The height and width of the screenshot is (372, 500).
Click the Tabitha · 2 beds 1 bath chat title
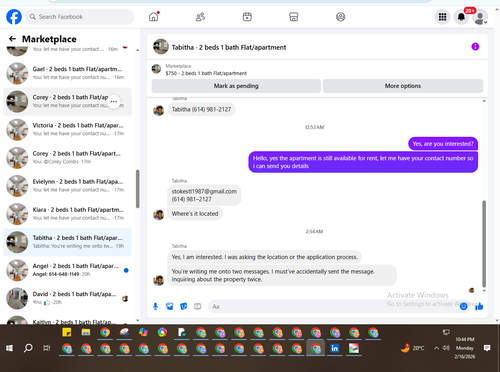tap(229, 47)
